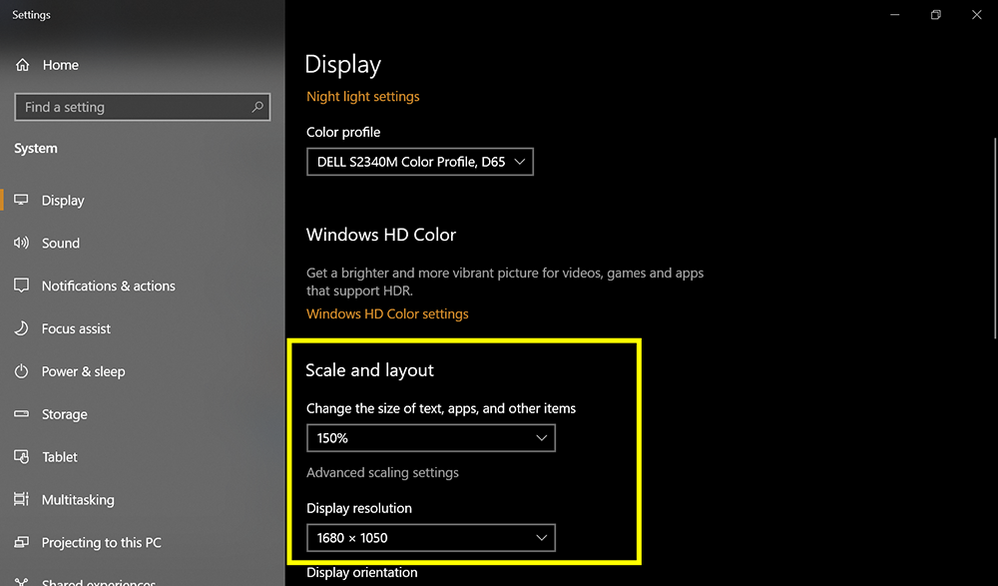Click the Power & sleep icon
998x586 pixels.
(x=22, y=372)
